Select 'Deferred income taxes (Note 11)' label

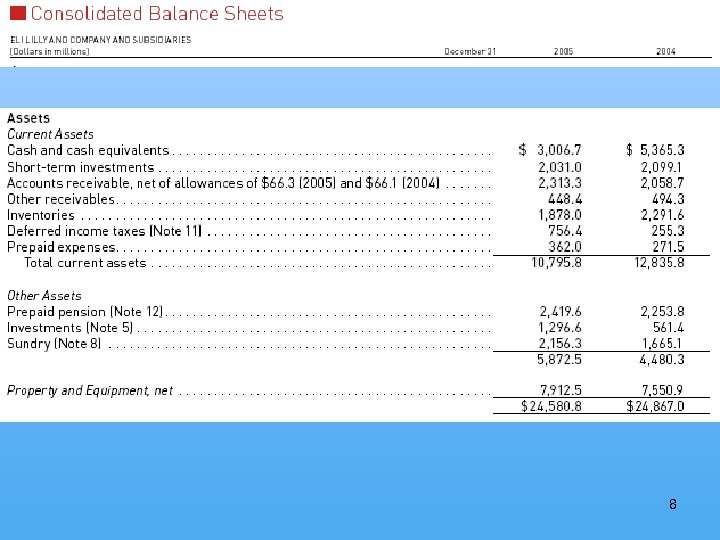point(105,231)
